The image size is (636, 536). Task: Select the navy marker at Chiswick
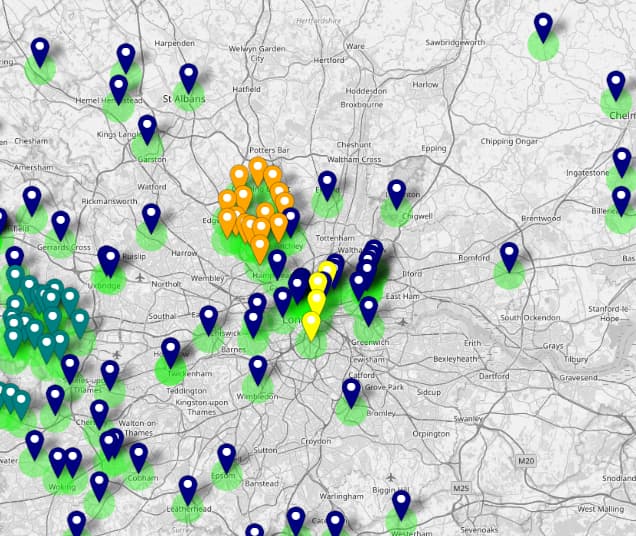pos(209,319)
